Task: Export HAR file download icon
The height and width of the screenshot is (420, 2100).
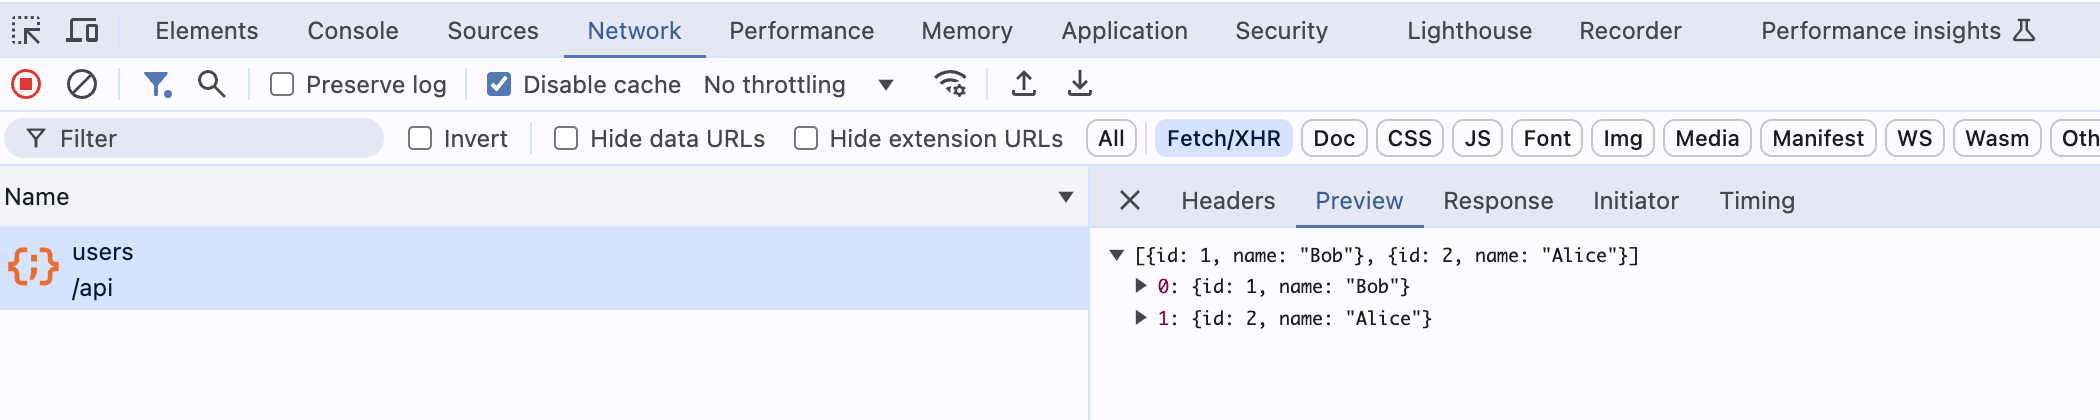Action: [x=1079, y=84]
